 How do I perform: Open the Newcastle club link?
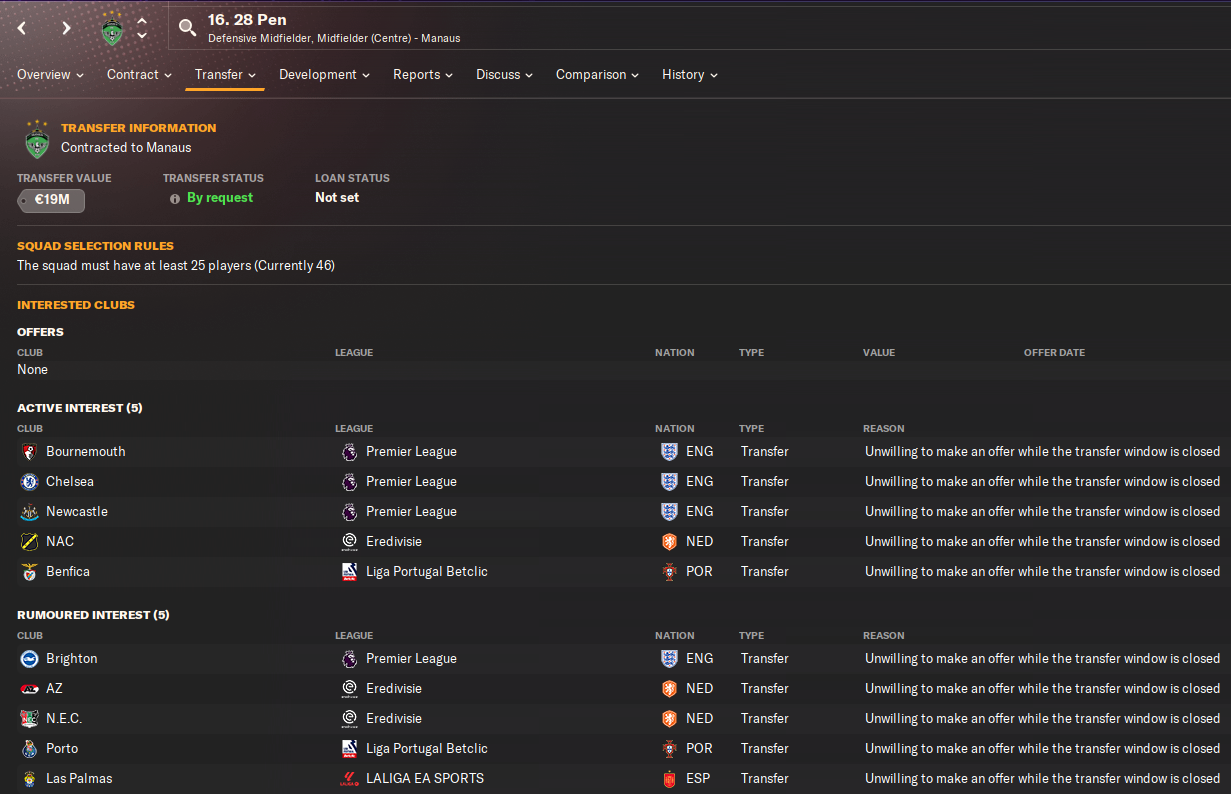coord(77,512)
